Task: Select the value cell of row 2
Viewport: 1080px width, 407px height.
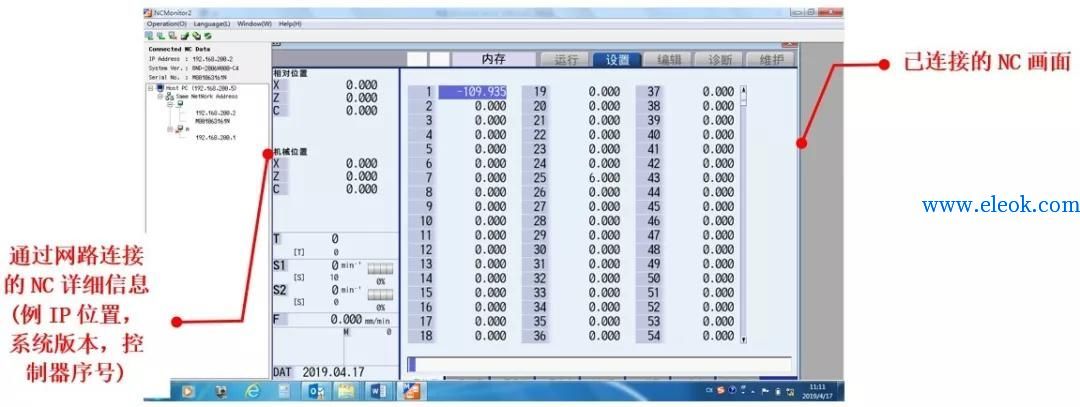Action: tap(490, 106)
